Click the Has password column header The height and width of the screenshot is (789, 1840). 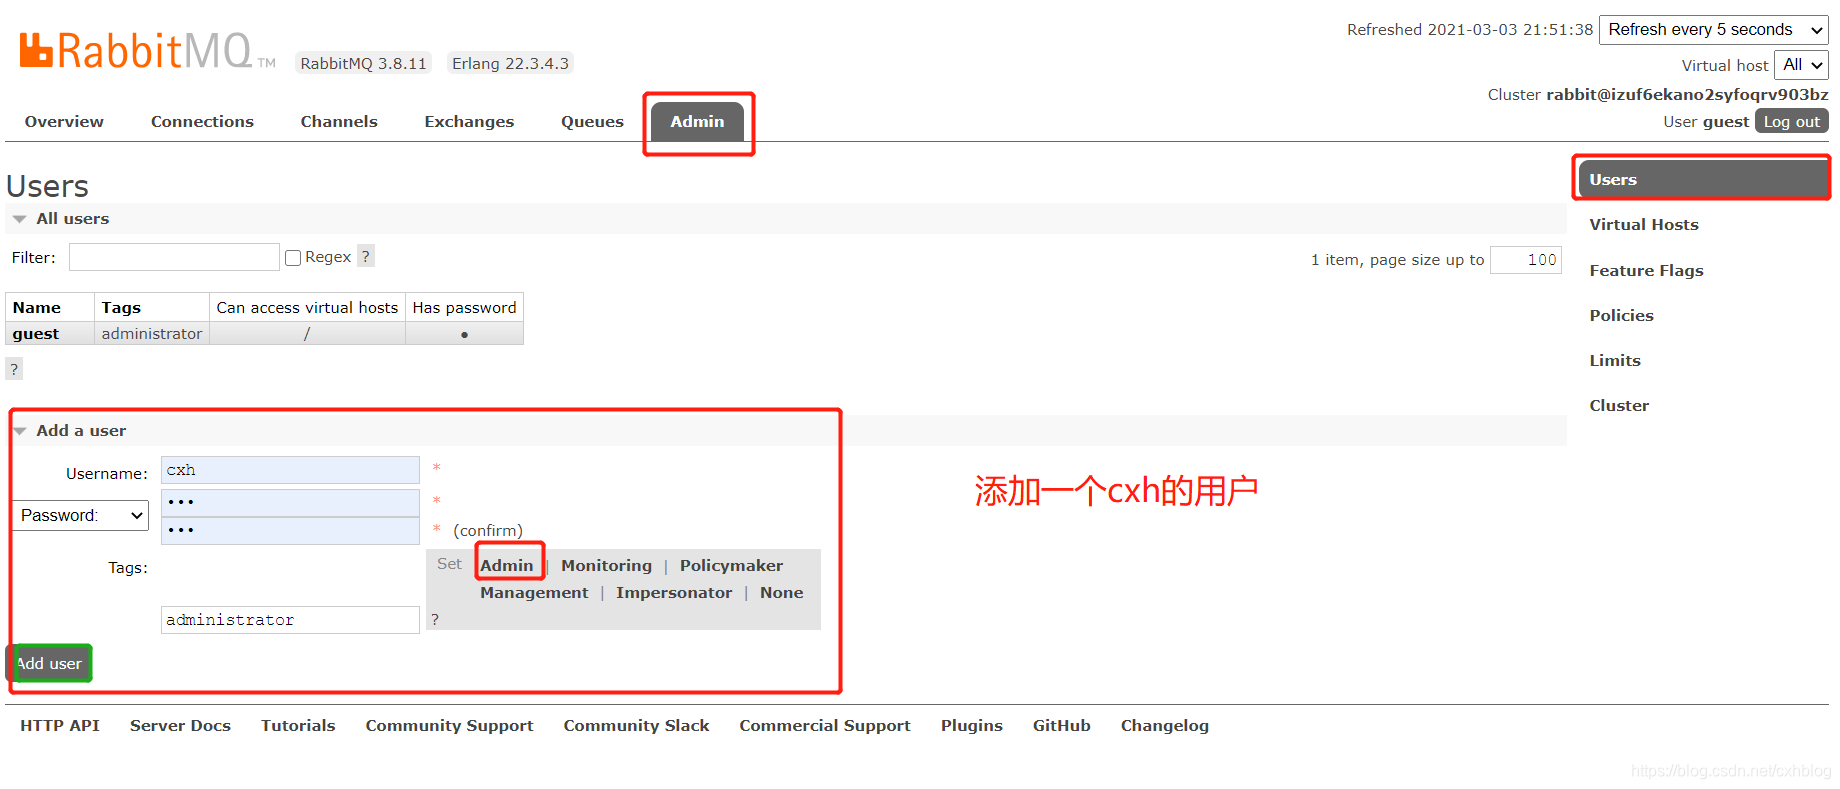click(464, 308)
